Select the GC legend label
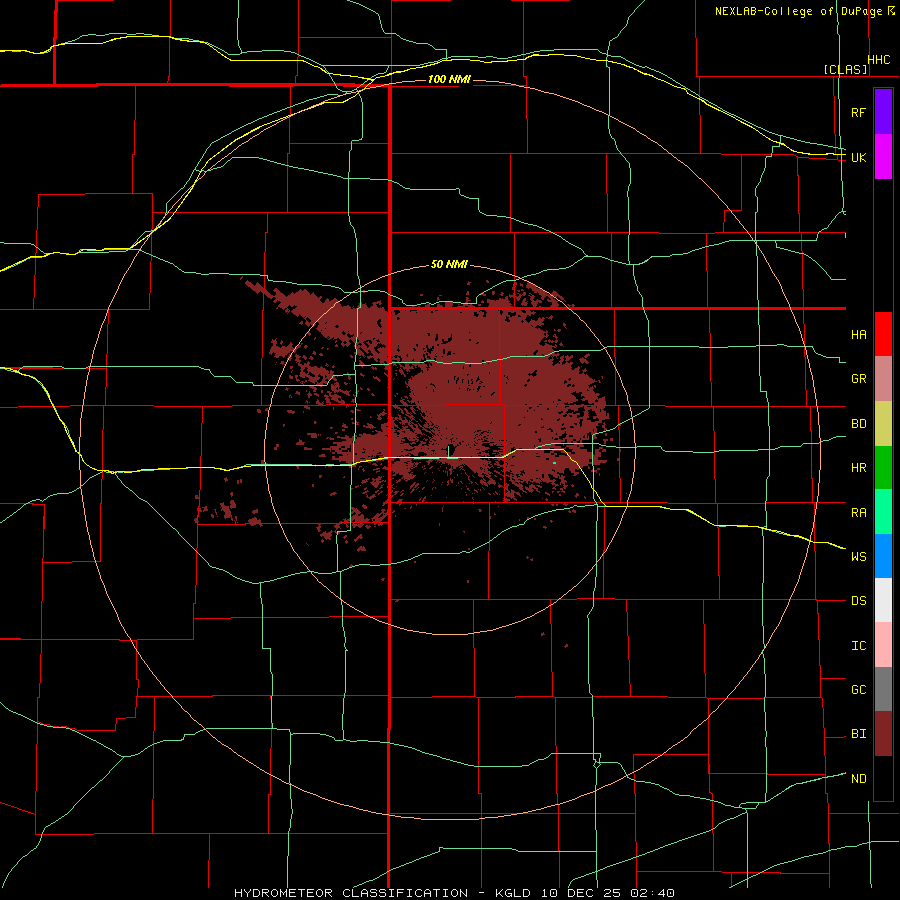This screenshot has width=900, height=900. (858, 690)
